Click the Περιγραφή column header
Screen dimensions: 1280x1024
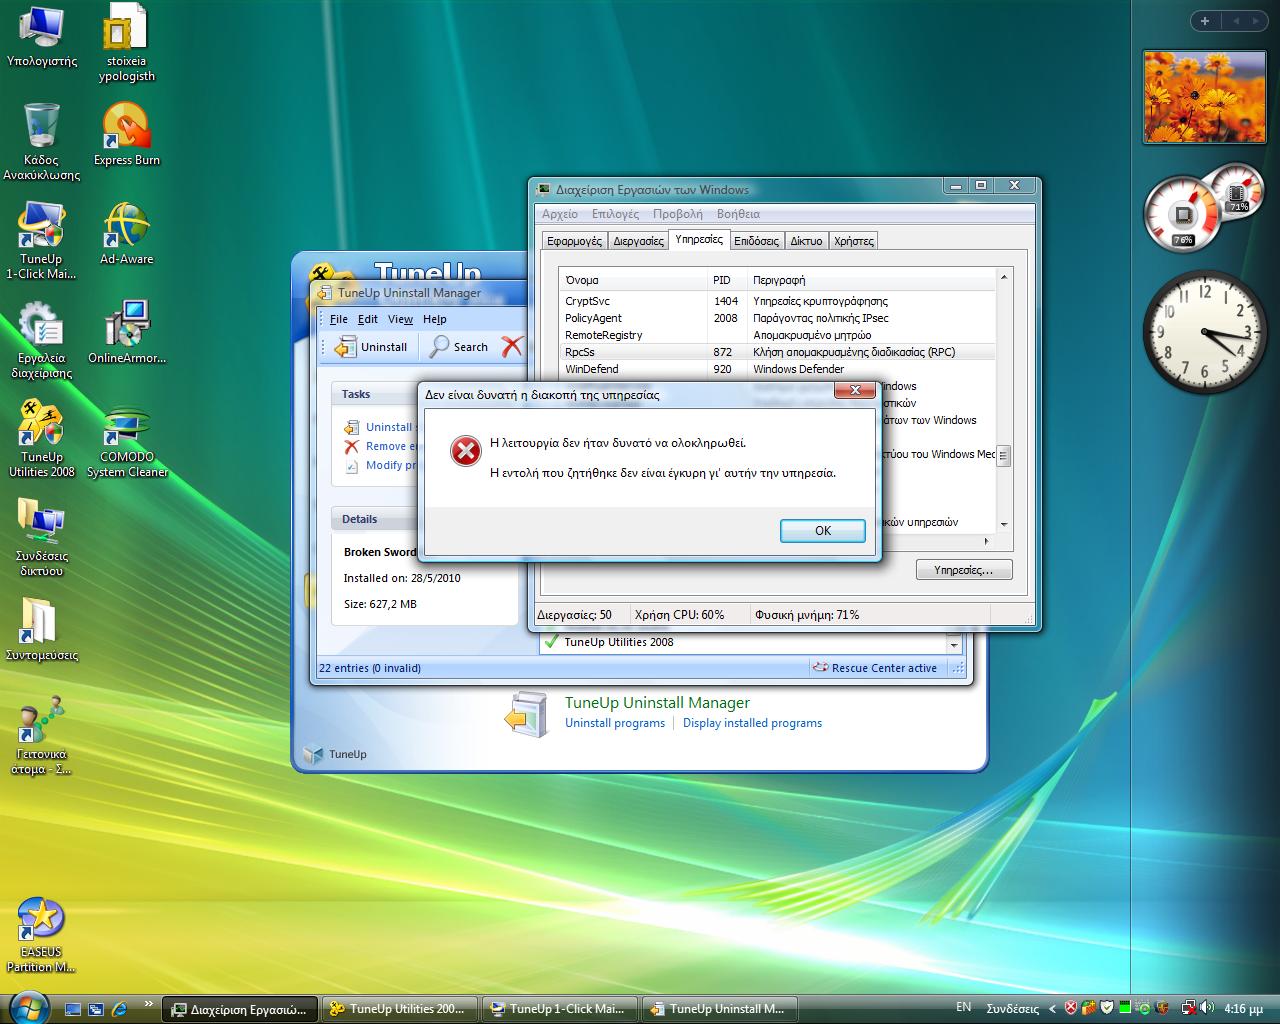point(872,280)
